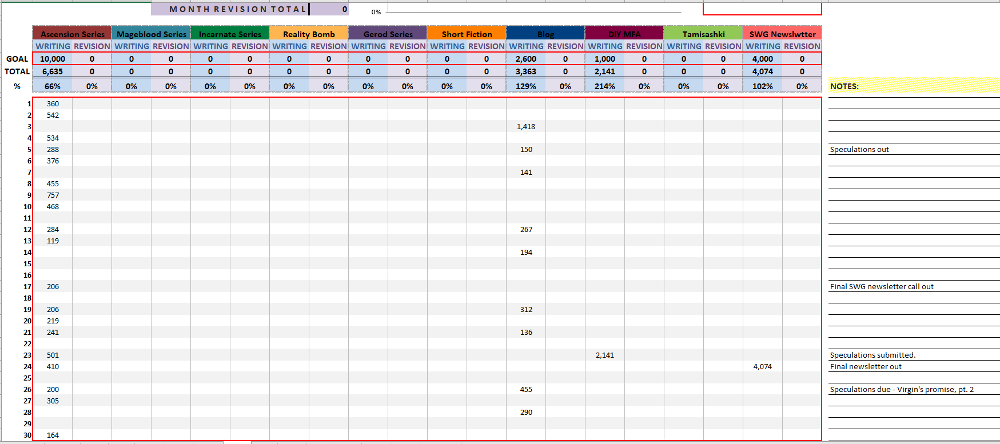The width and height of the screenshot is (1000, 444).
Task: Select the SWG Newsletter header cell
Action: coord(782,34)
